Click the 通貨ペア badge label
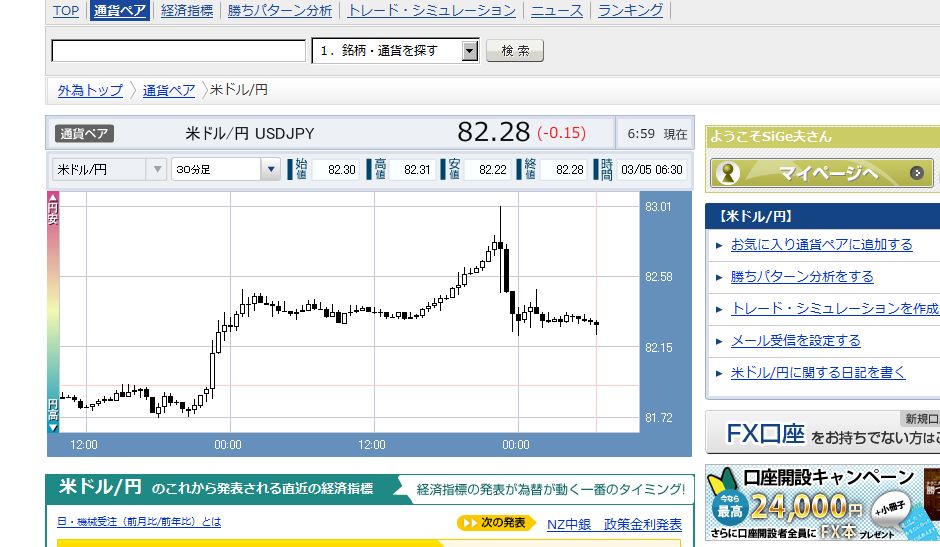 click(x=85, y=133)
